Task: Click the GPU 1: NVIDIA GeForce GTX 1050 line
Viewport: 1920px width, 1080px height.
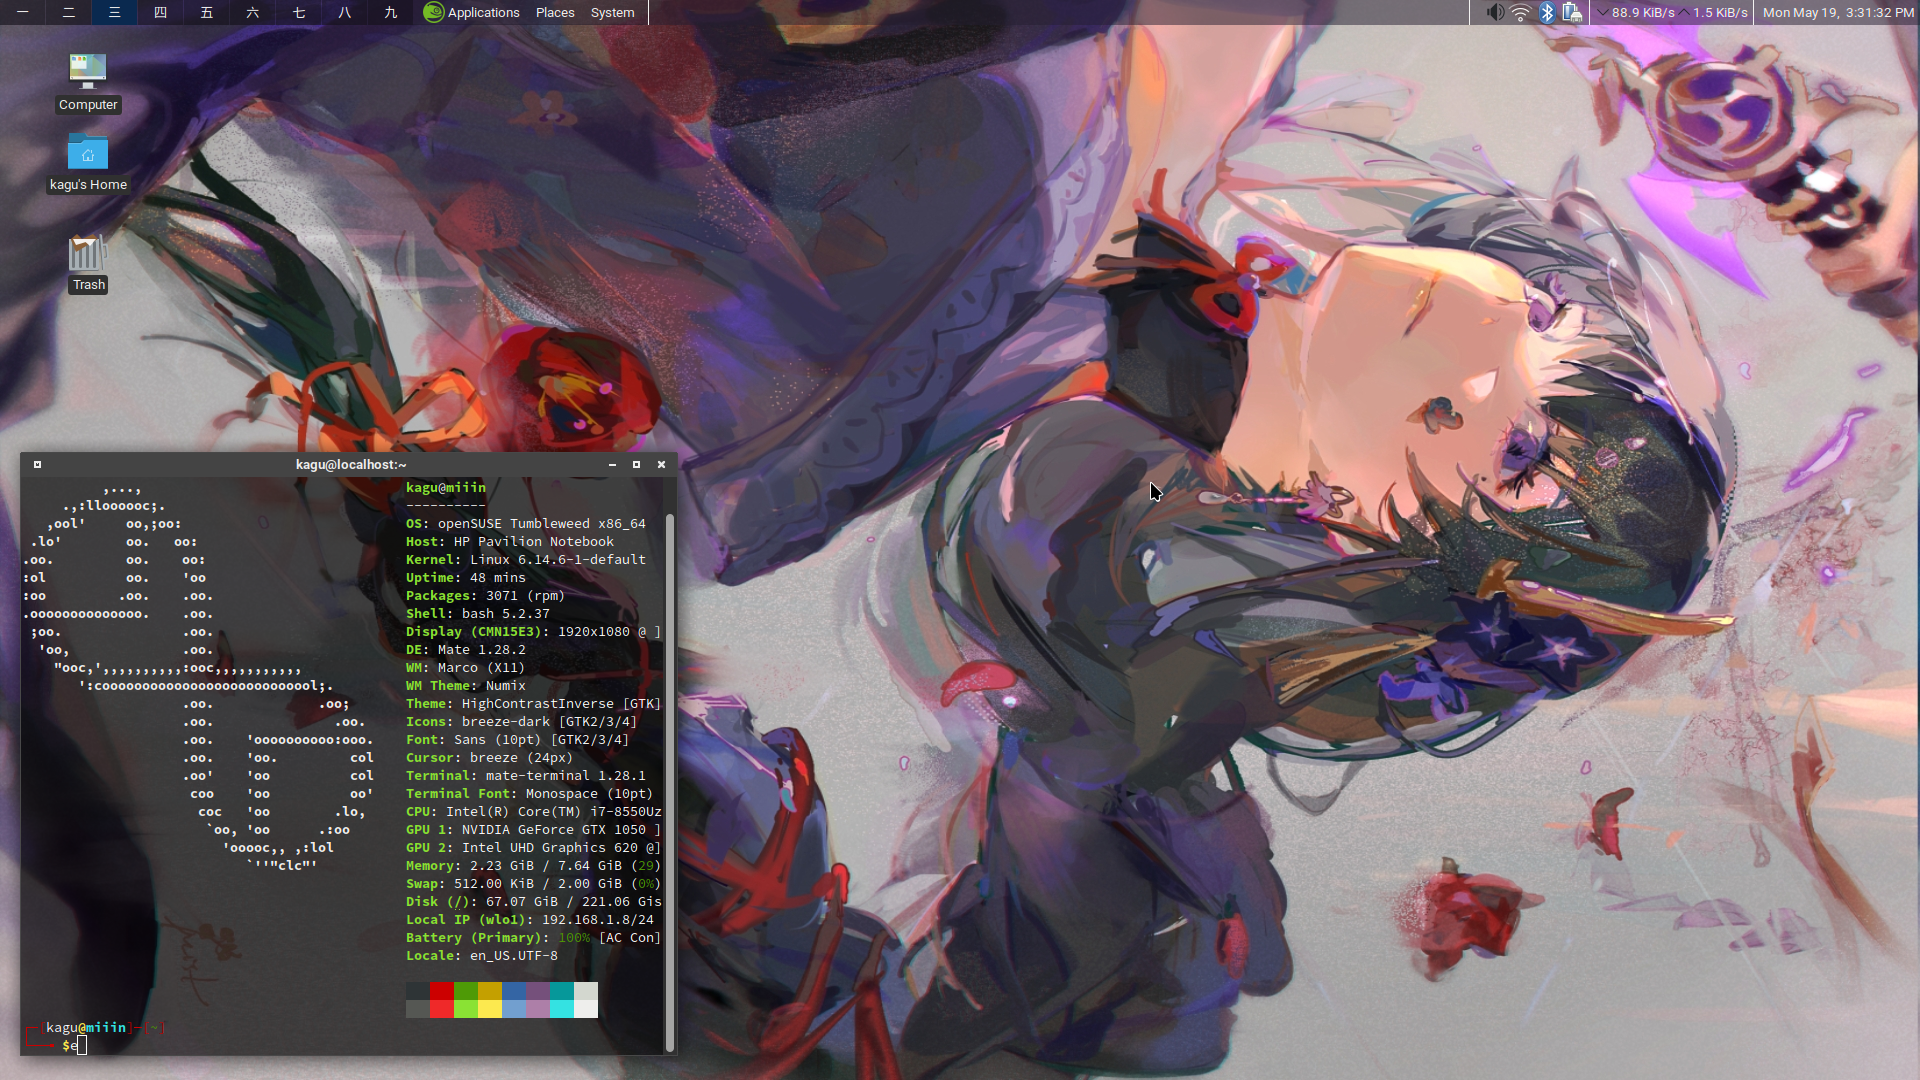Action: [534, 829]
